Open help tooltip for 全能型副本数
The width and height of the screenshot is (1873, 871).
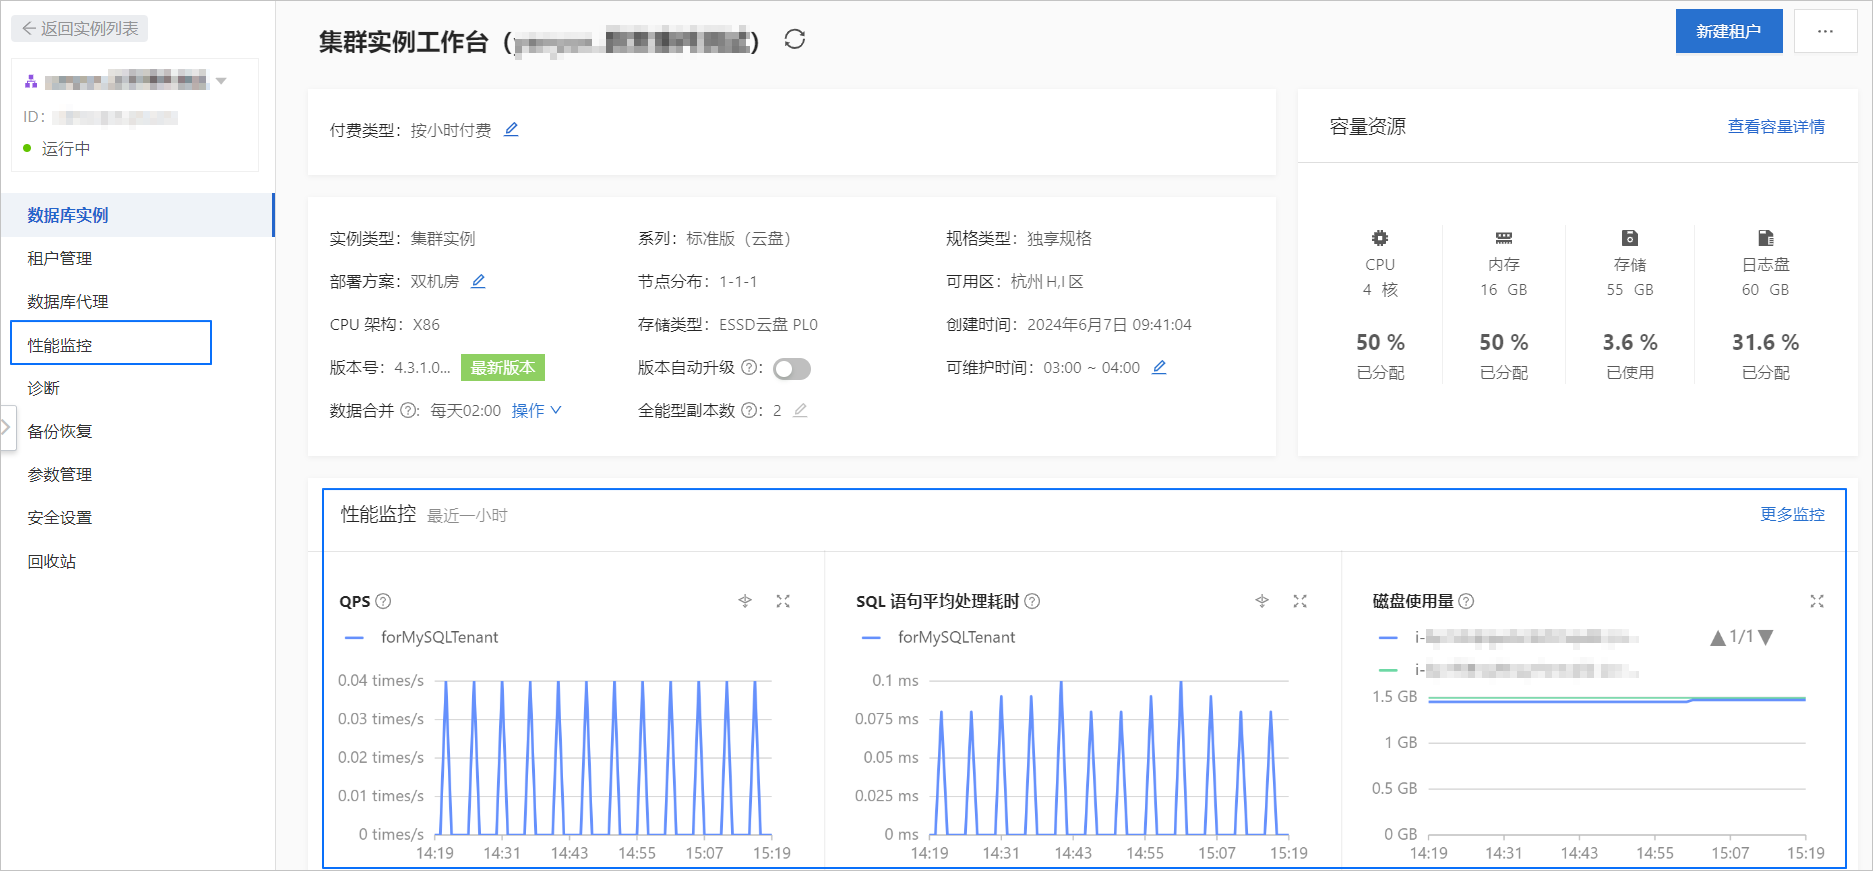(x=749, y=410)
